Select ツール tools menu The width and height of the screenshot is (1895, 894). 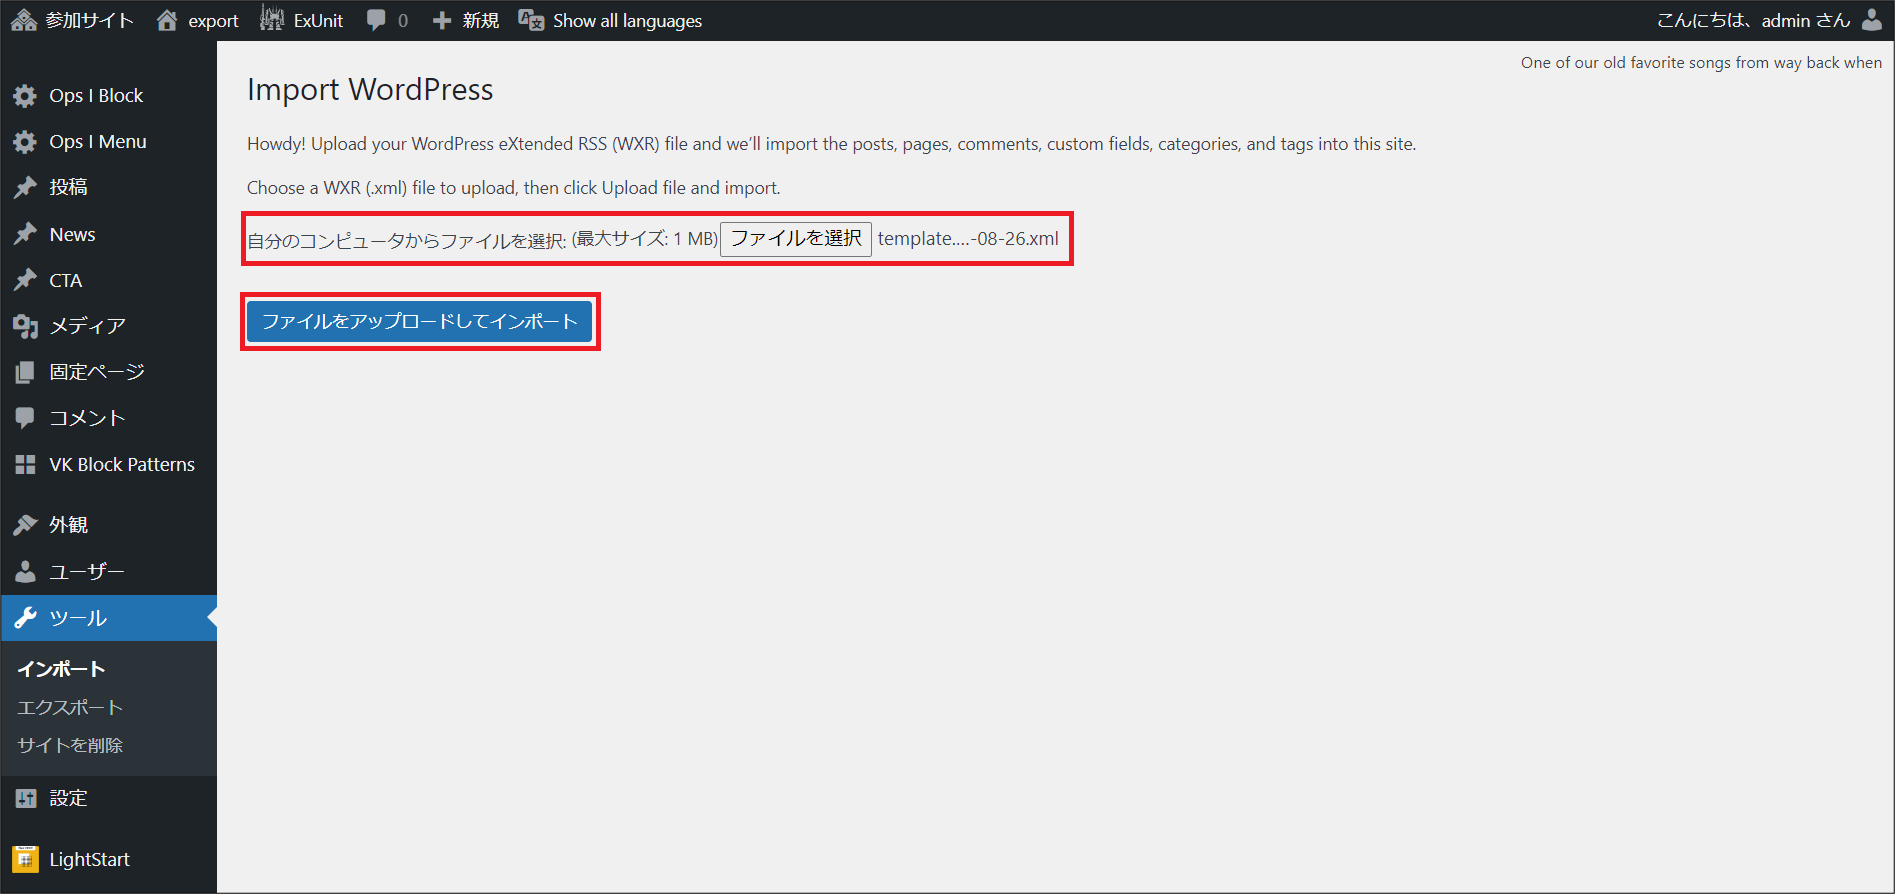108,618
